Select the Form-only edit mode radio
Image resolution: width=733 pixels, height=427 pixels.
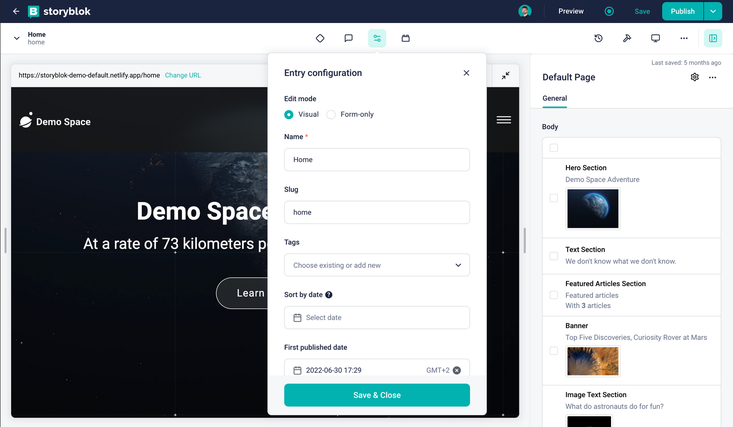click(331, 115)
